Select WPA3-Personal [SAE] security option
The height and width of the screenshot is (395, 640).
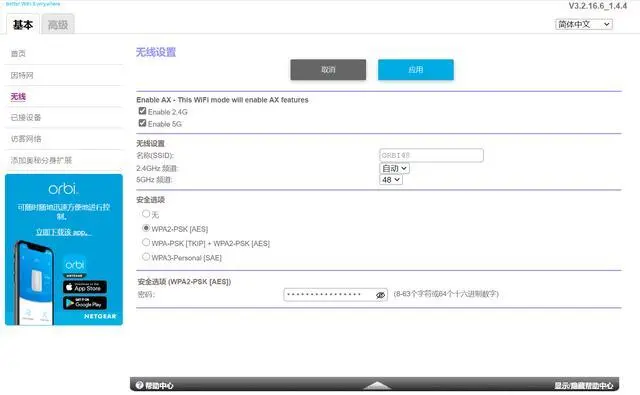pos(146,257)
